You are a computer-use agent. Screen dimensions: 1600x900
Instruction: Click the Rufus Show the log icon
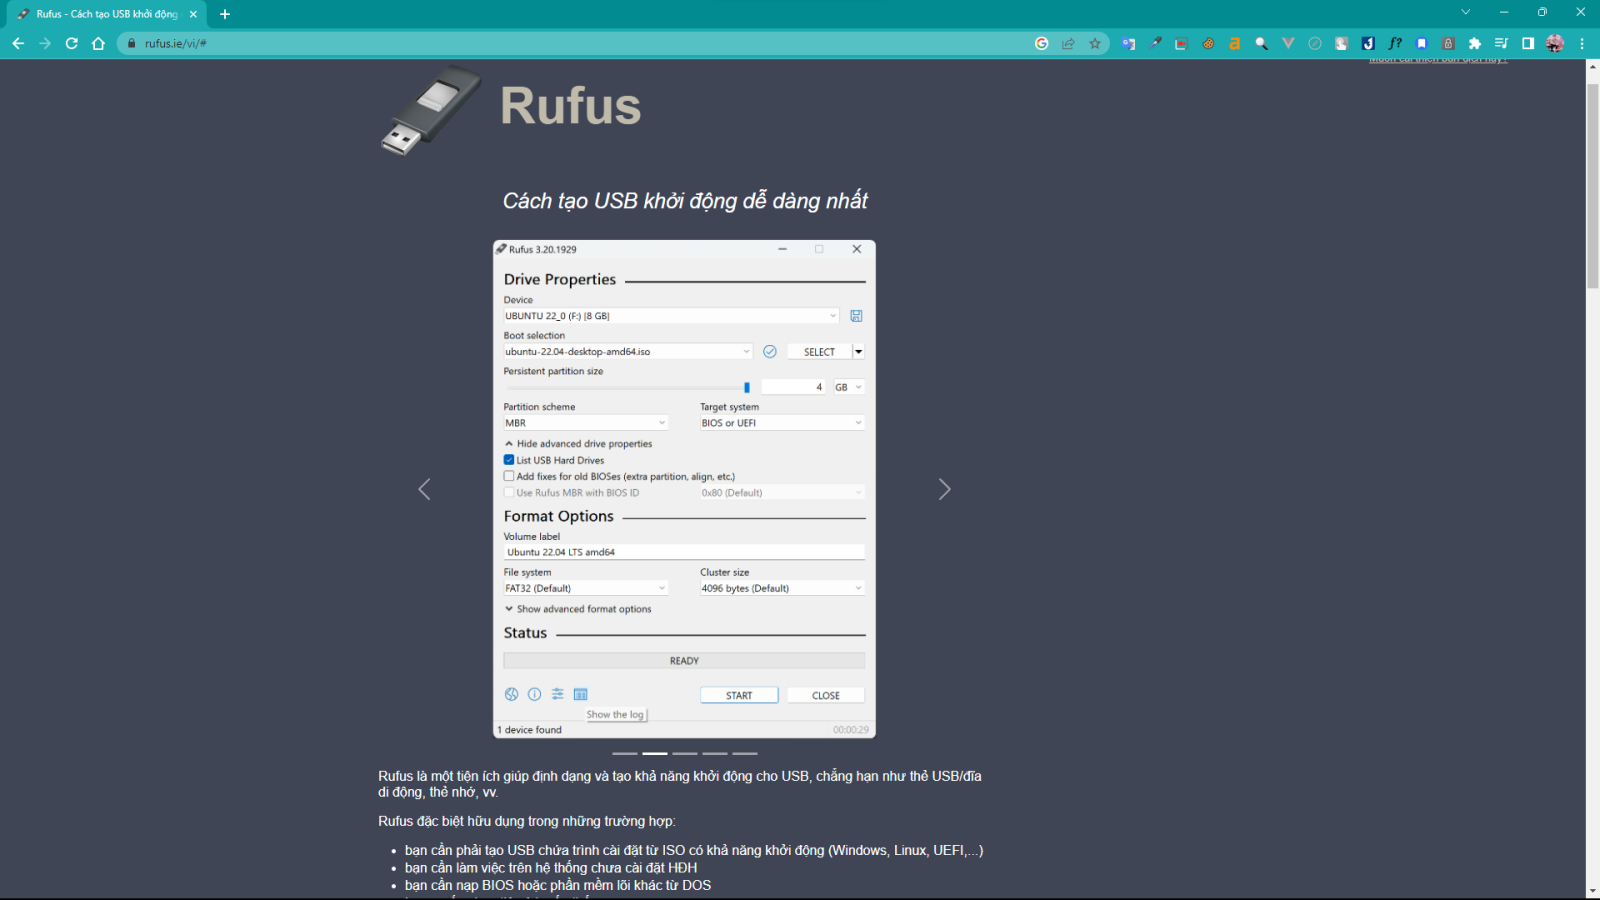[x=581, y=694]
